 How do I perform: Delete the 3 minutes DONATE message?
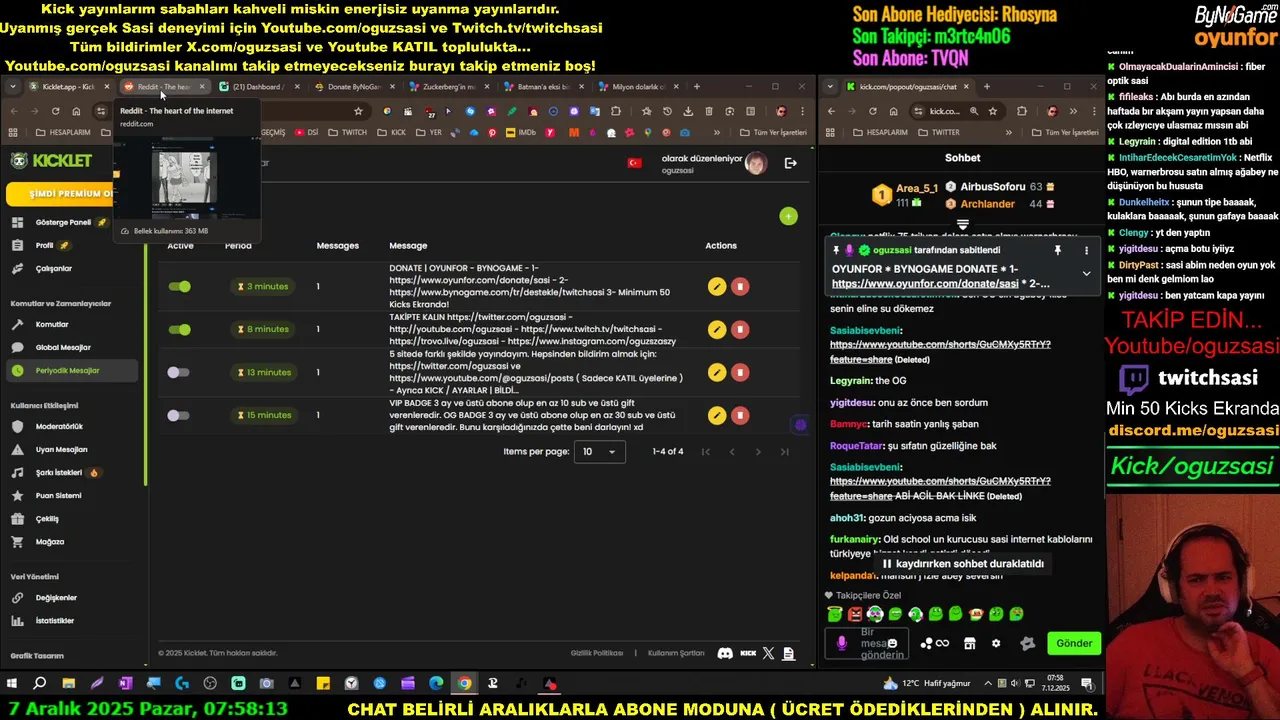click(x=740, y=287)
